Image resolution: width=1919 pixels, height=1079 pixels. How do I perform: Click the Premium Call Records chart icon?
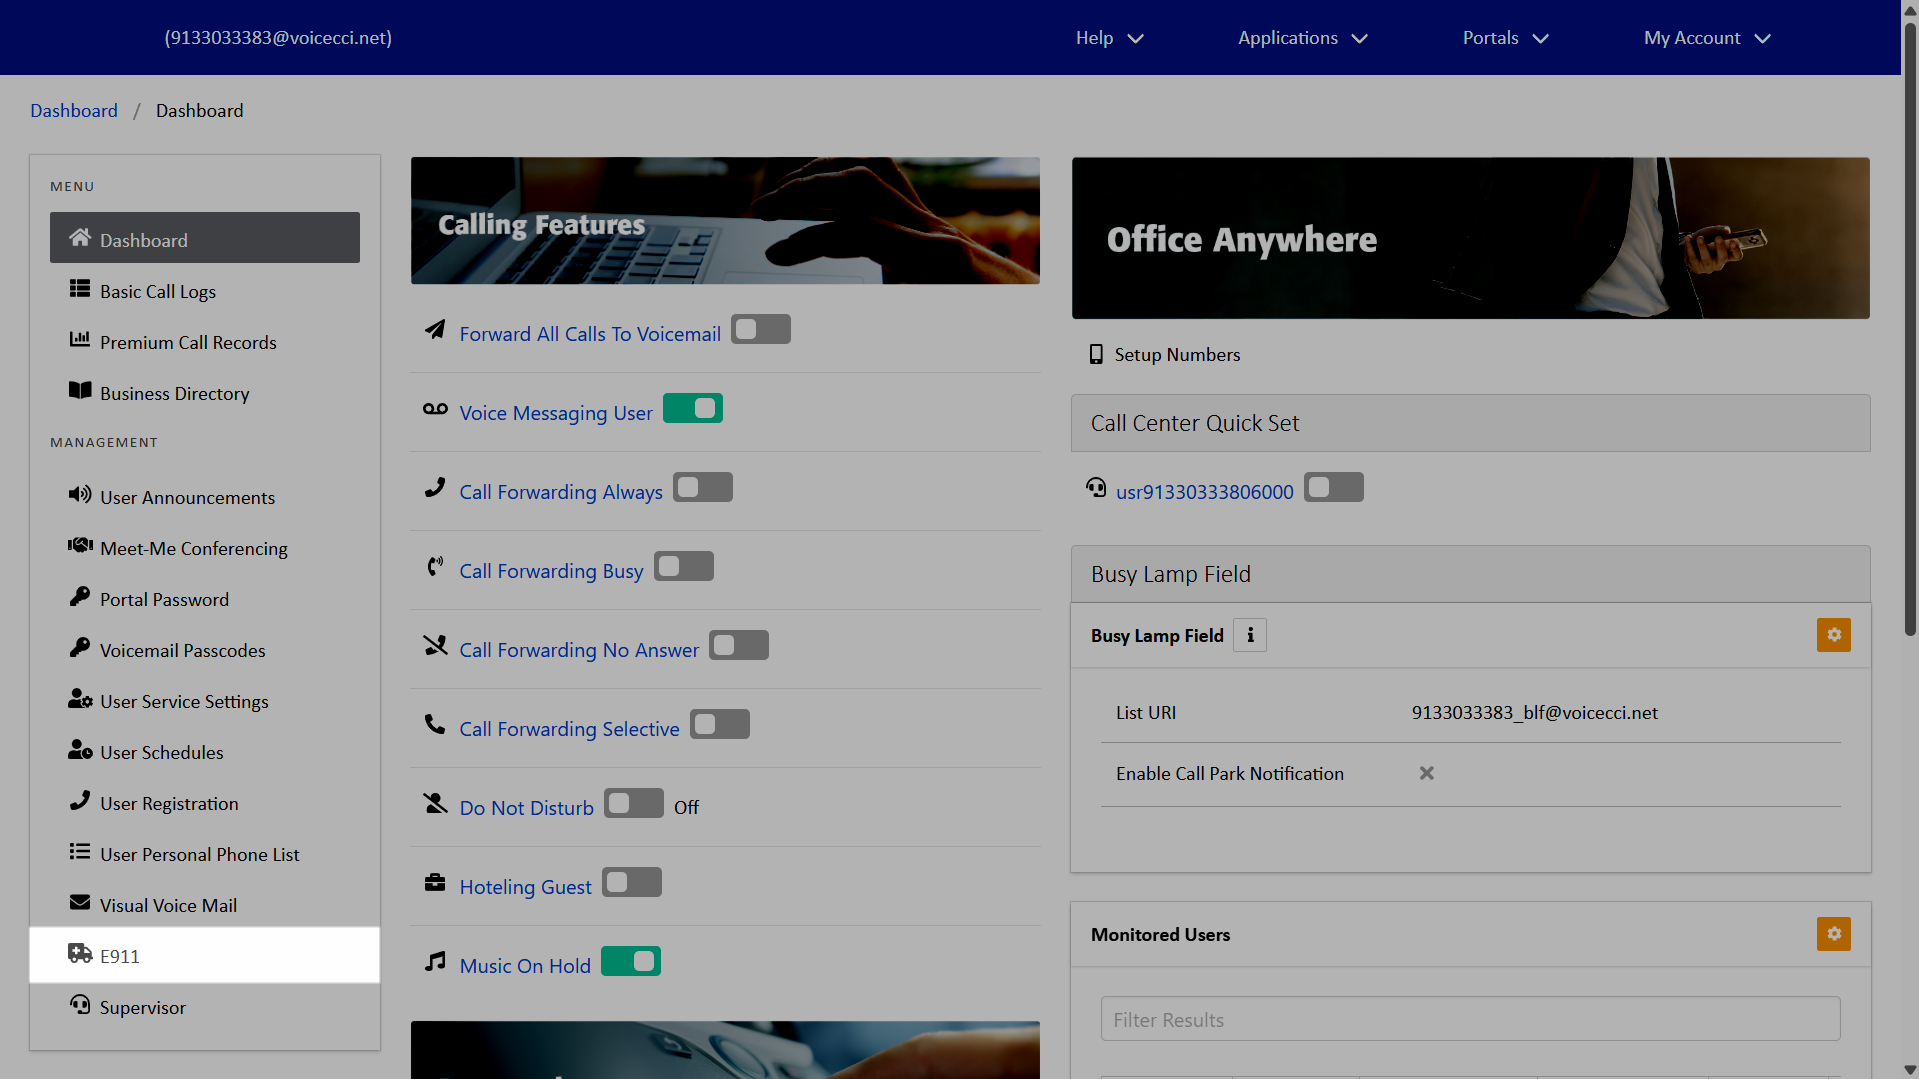pos(80,340)
